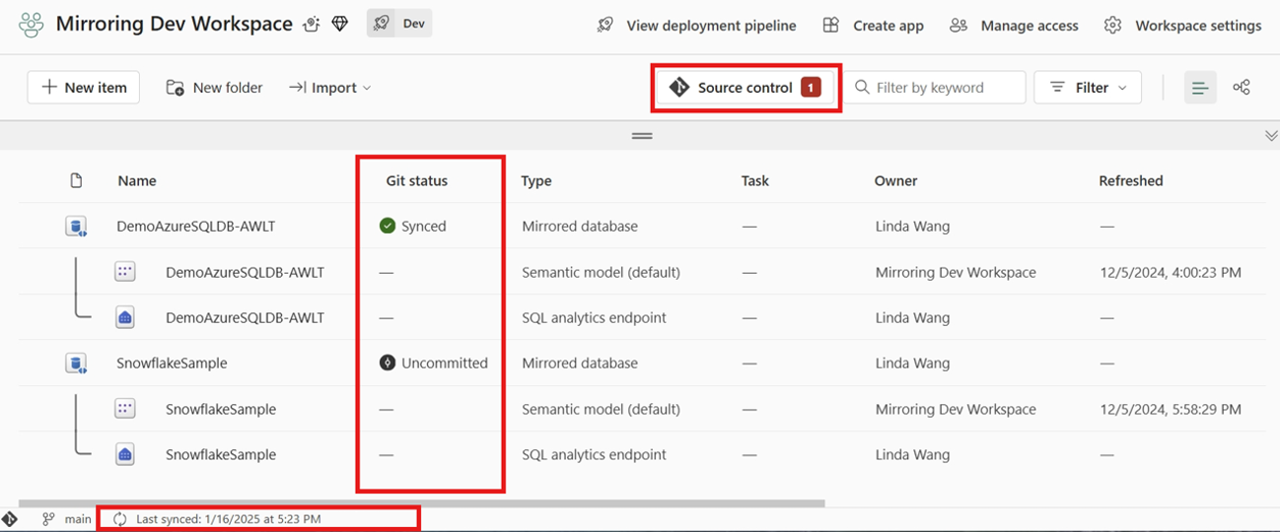Open the DemoAzureSQLDB-AWLT mirrored database
The width and height of the screenshot is (1280, 532).
pyautogui.click(x=196, y=226)
